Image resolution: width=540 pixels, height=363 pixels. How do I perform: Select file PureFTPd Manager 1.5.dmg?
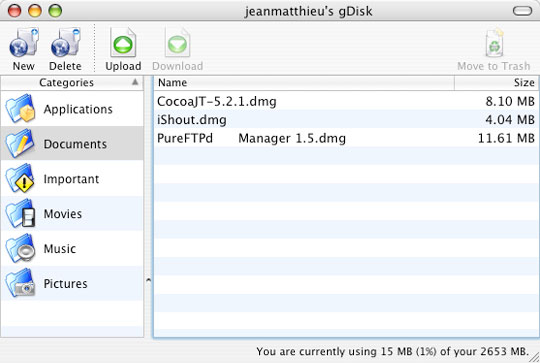[x=251, y=138]
